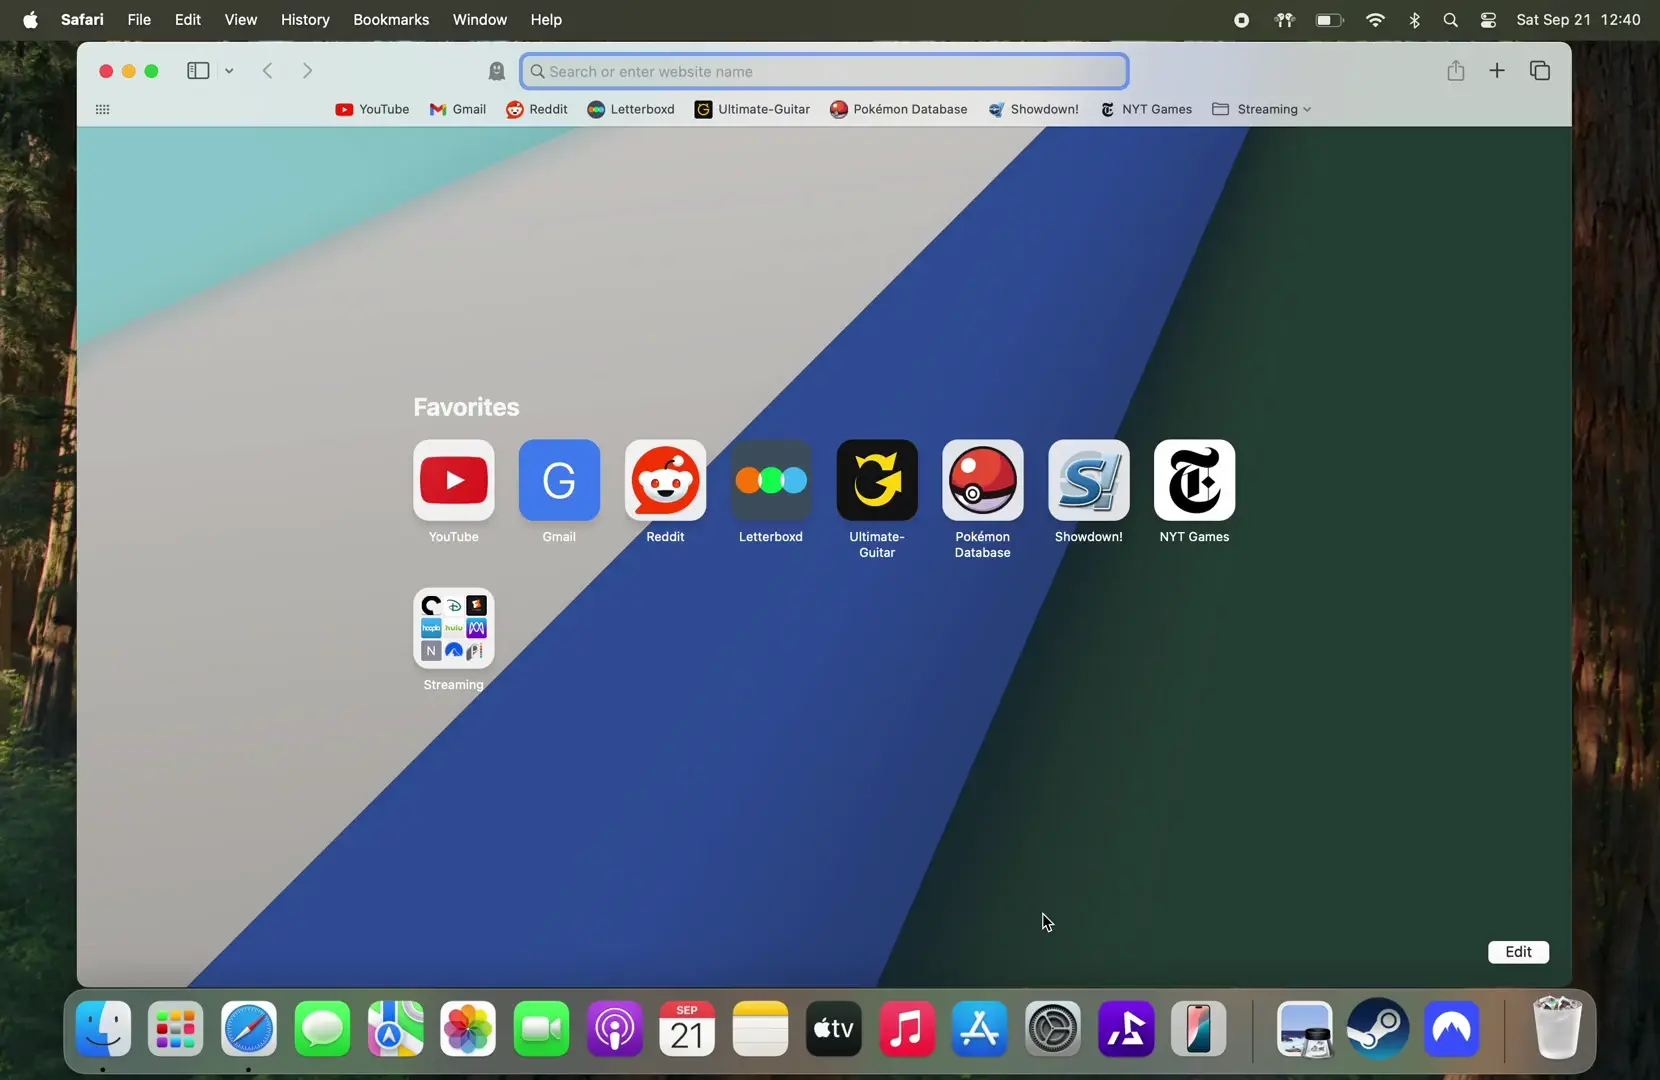
Task: Open the Bookmarks menu
Action: coord(391,20)
